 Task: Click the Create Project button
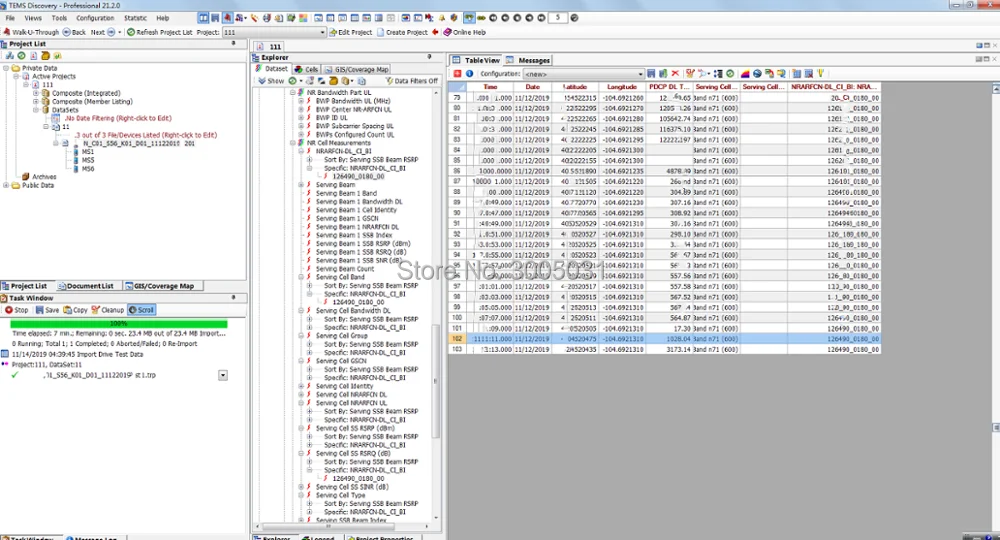[402, 32]
